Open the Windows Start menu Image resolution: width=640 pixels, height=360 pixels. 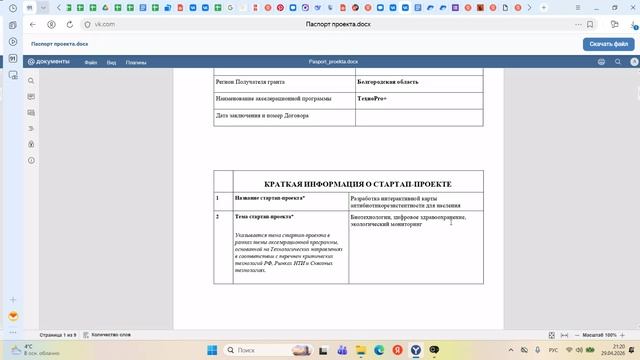(x=212, y=350)
